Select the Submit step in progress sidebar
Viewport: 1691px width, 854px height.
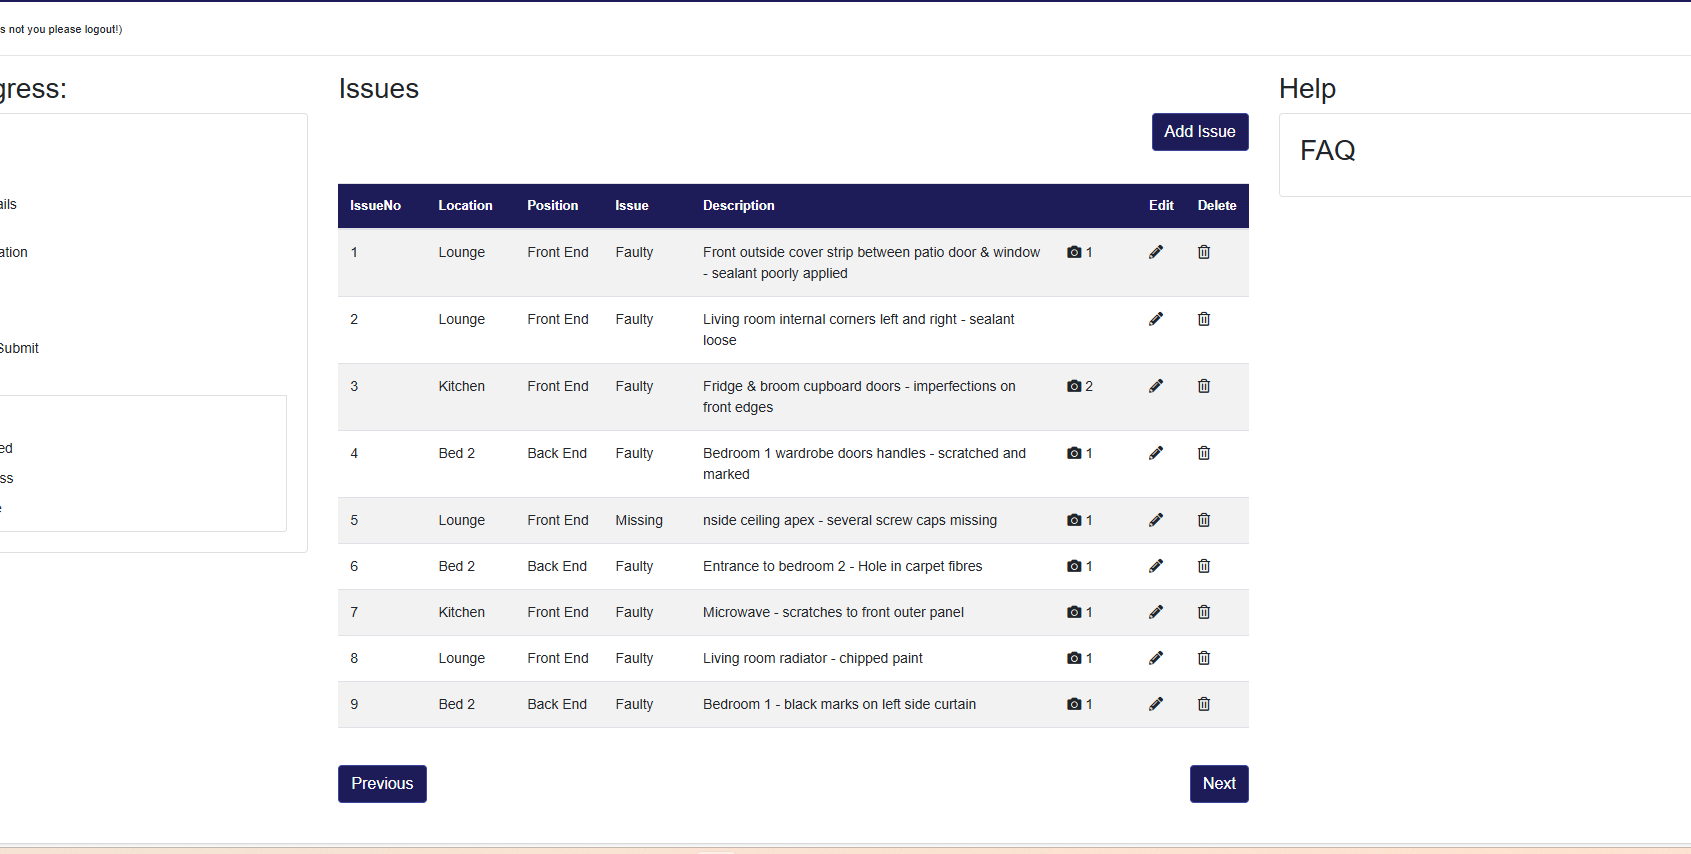click(19, 348)
